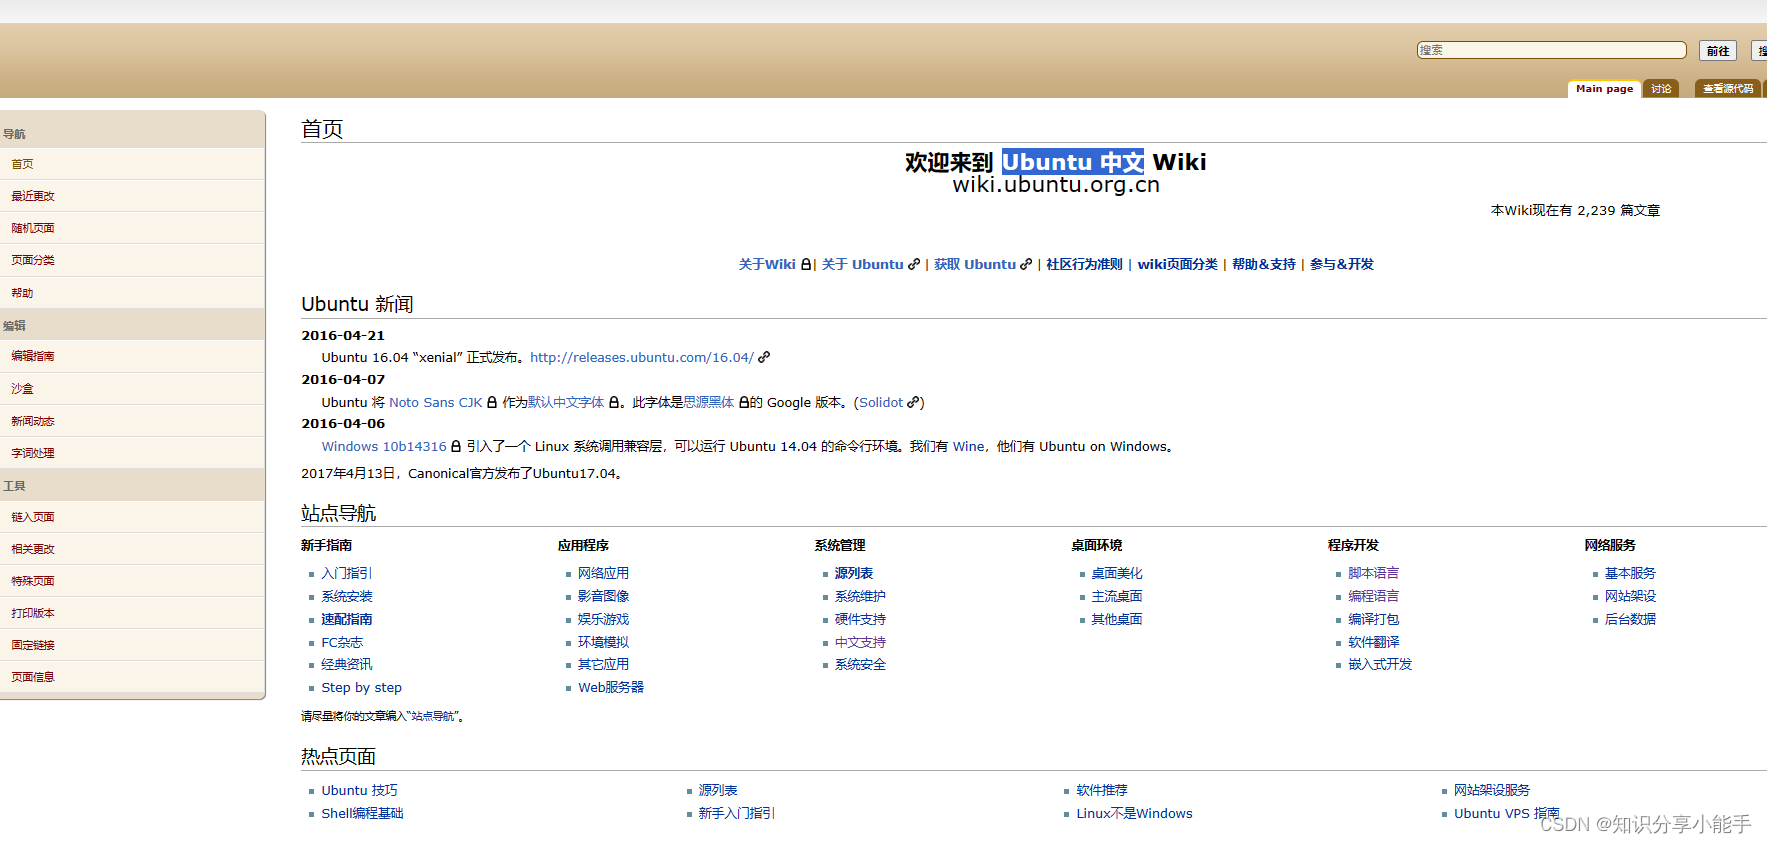Image resolution: width=1767 pixels, height=843 pixels.
Task: Click the search input field
Action: pyautogui.click(x=1551, y=50)
